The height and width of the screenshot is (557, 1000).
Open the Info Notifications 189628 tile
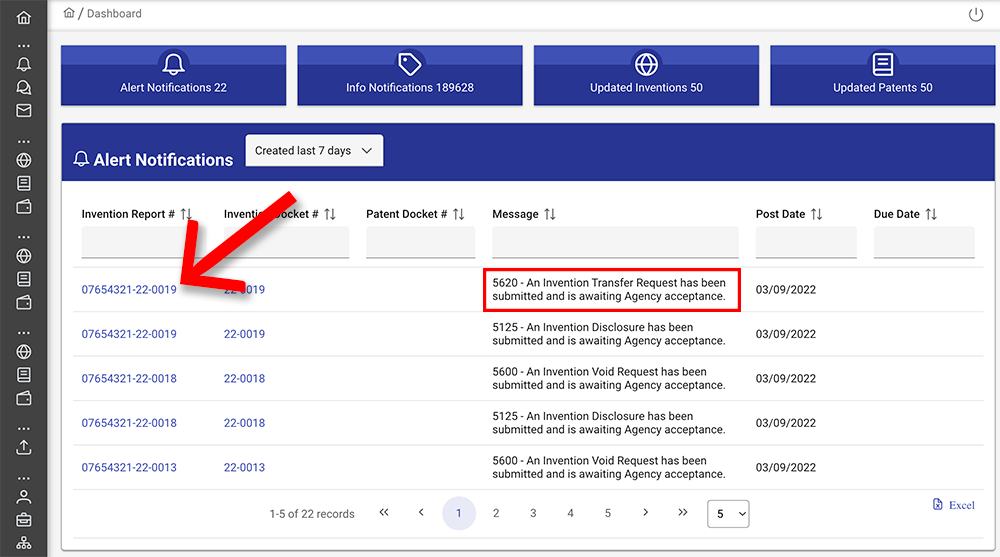pyautogui.click(x=409, y=75)
